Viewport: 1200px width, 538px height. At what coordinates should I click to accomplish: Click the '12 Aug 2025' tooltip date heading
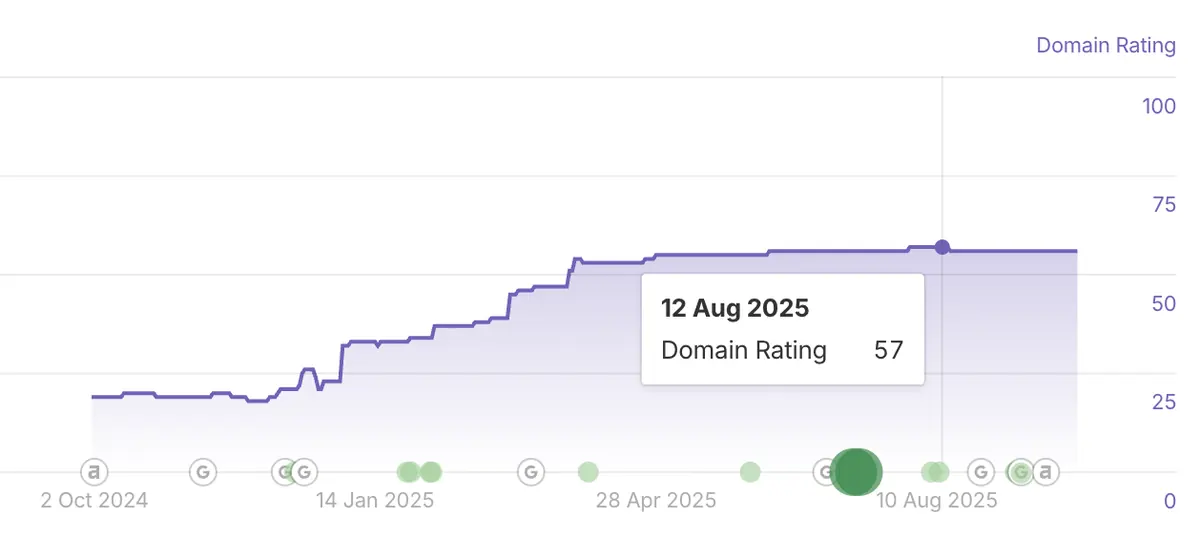click(735, 308)
